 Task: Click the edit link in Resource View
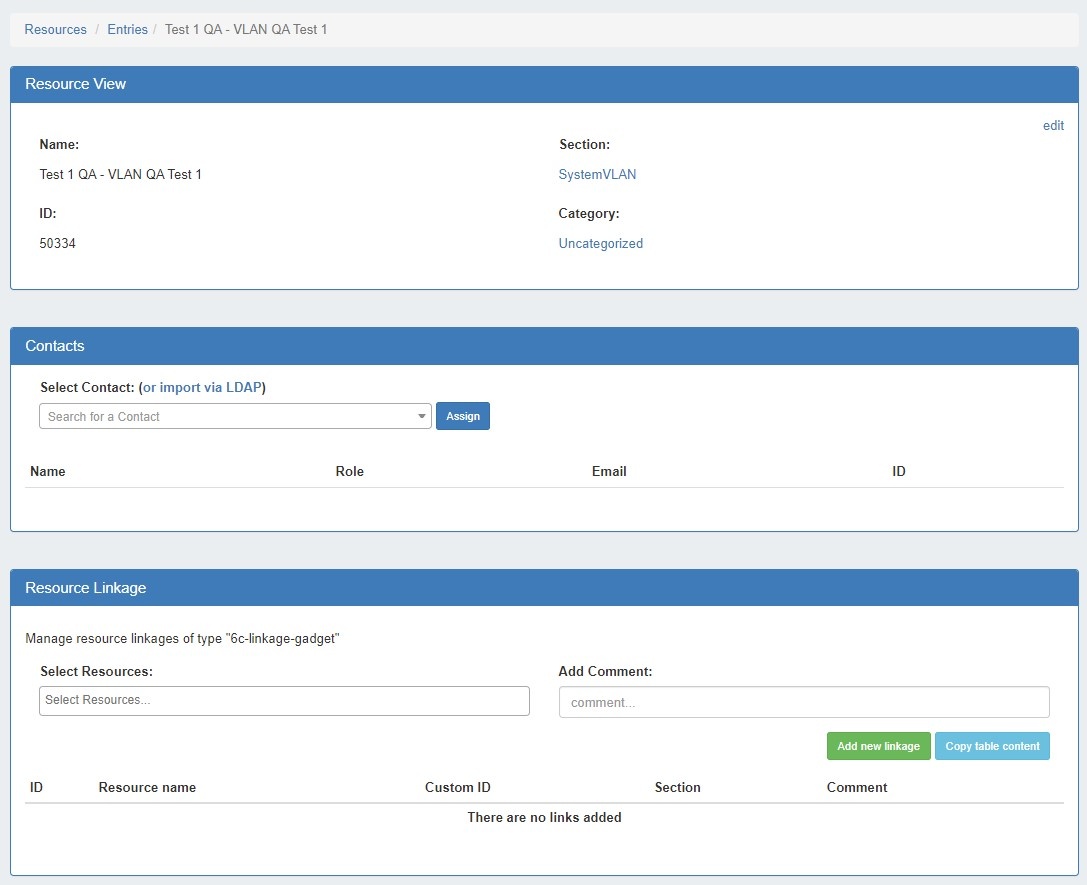coord(1053,126)
